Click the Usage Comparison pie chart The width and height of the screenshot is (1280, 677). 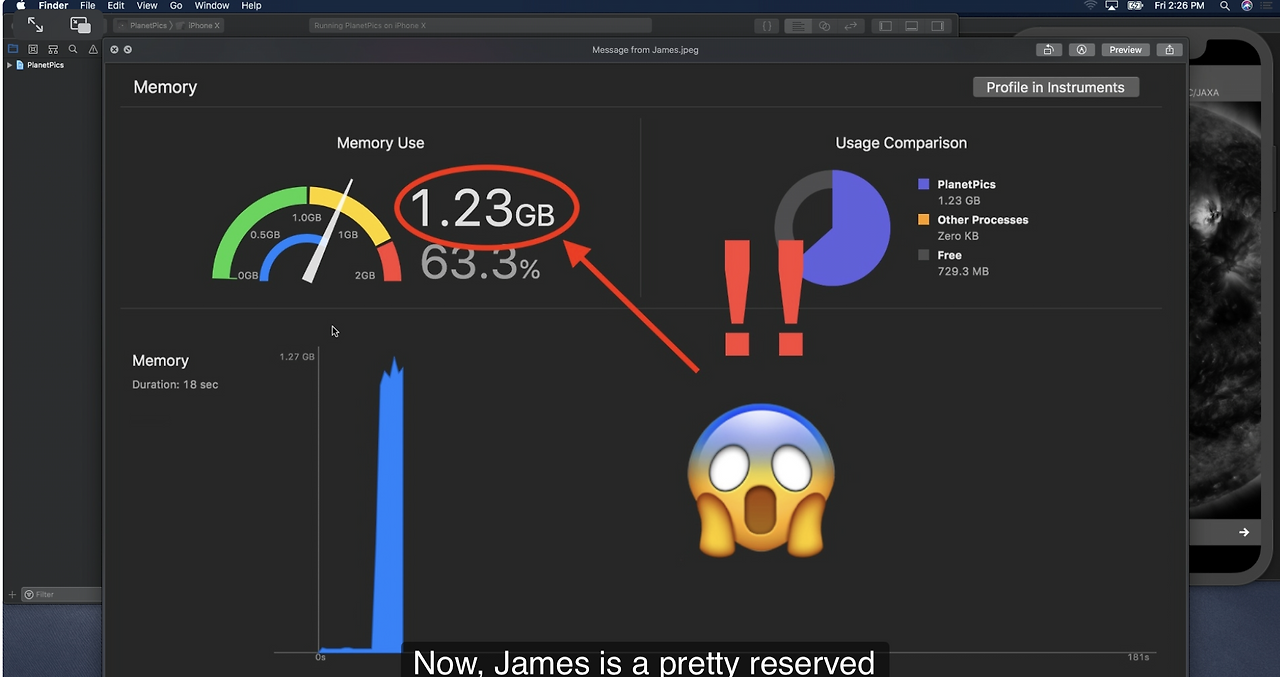[x=832, y=227]
